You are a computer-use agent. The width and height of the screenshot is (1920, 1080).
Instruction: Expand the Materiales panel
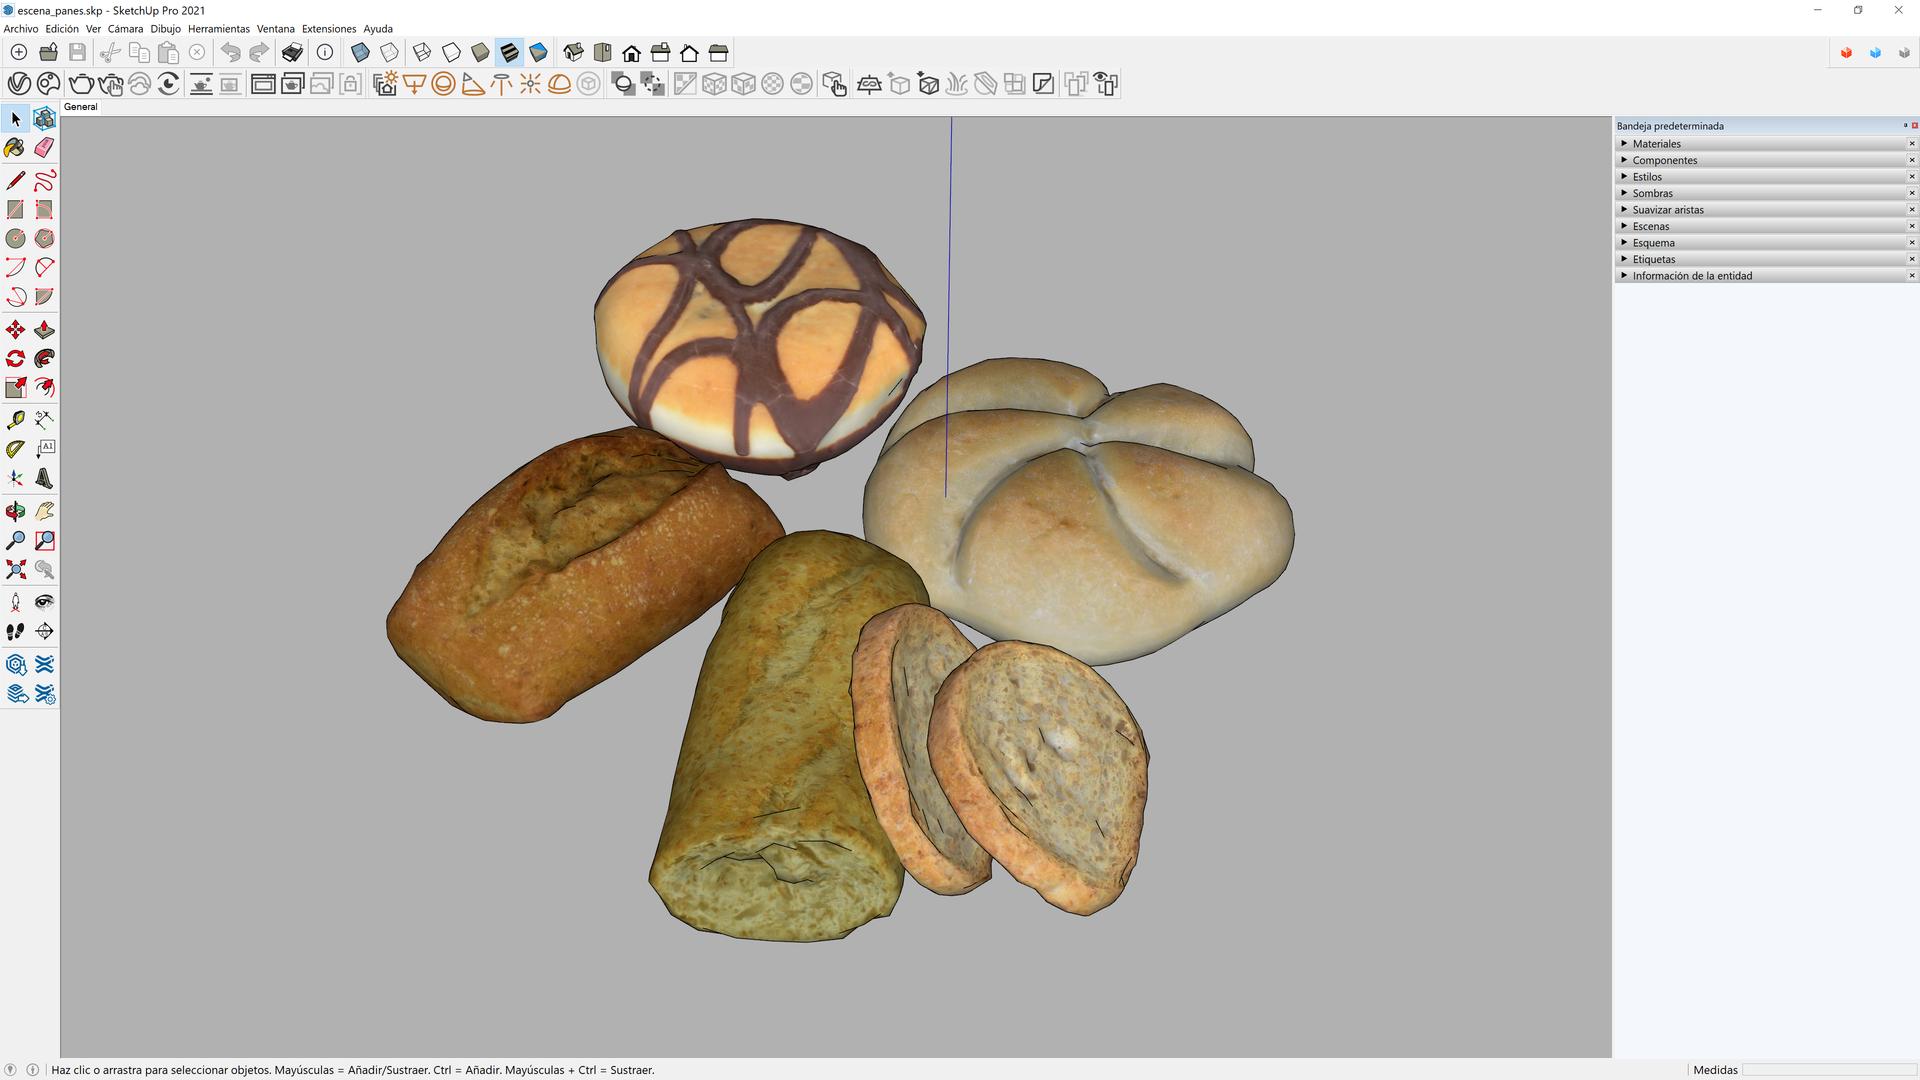(1656, 144)
